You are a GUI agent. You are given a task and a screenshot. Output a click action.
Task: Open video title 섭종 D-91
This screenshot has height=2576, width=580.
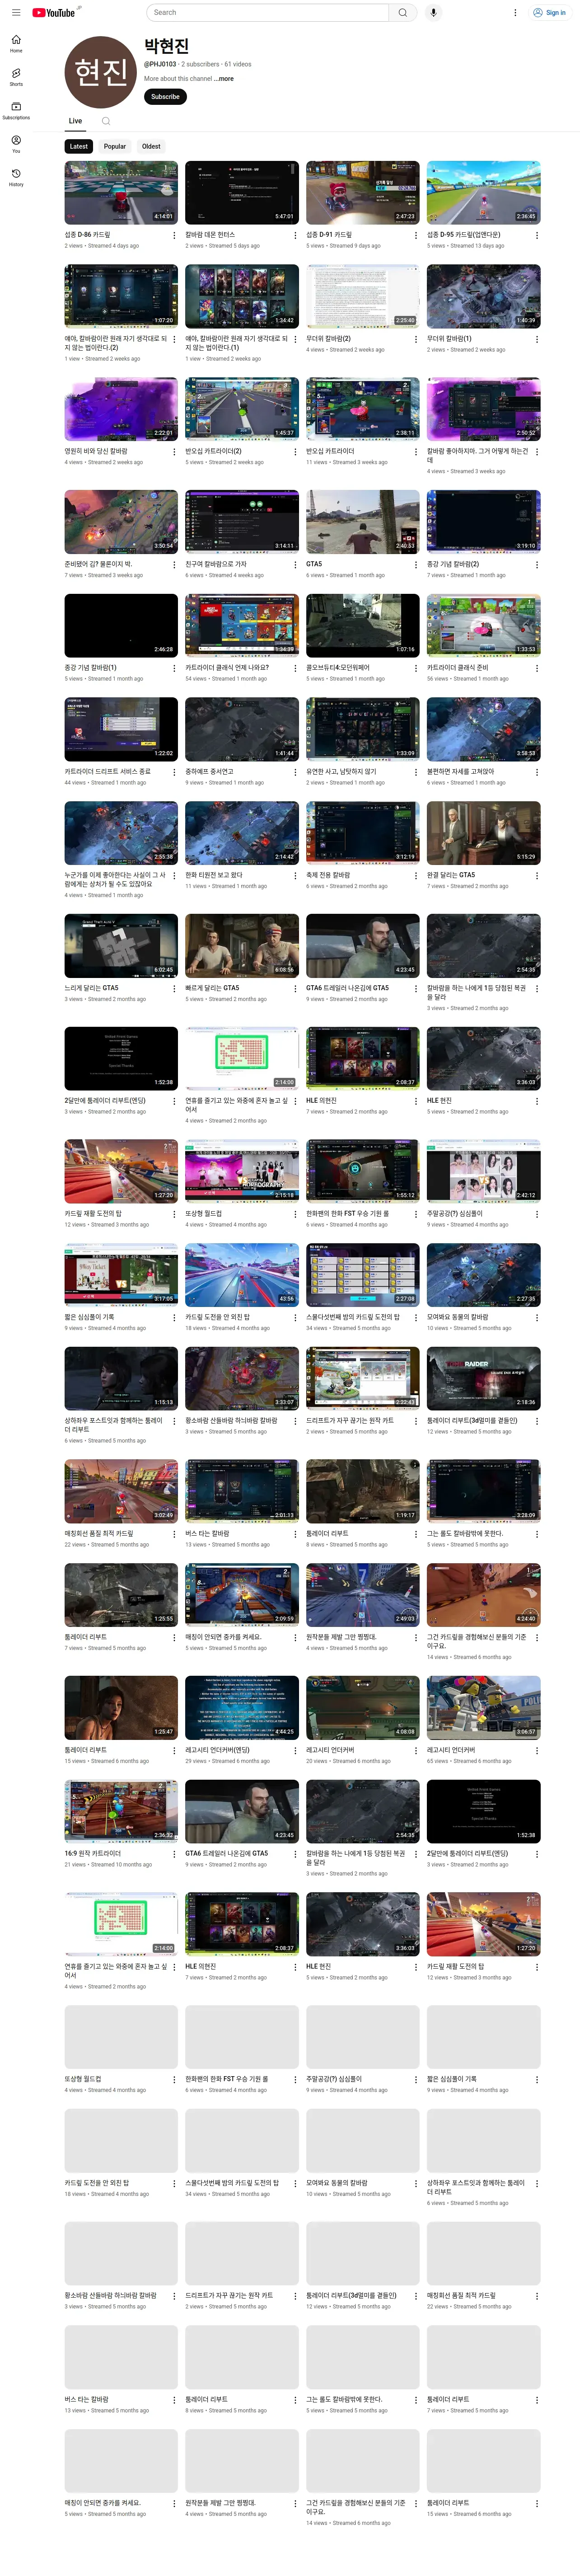[x=329, y=235]
